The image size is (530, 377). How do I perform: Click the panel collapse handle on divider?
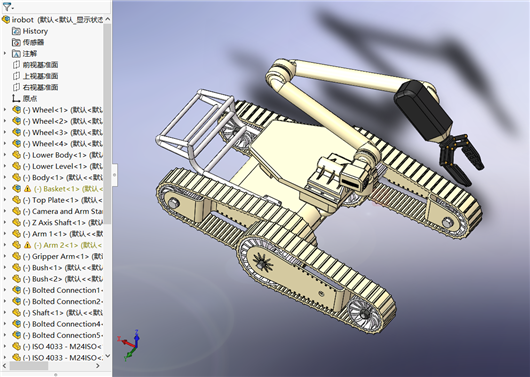point(115,175)
